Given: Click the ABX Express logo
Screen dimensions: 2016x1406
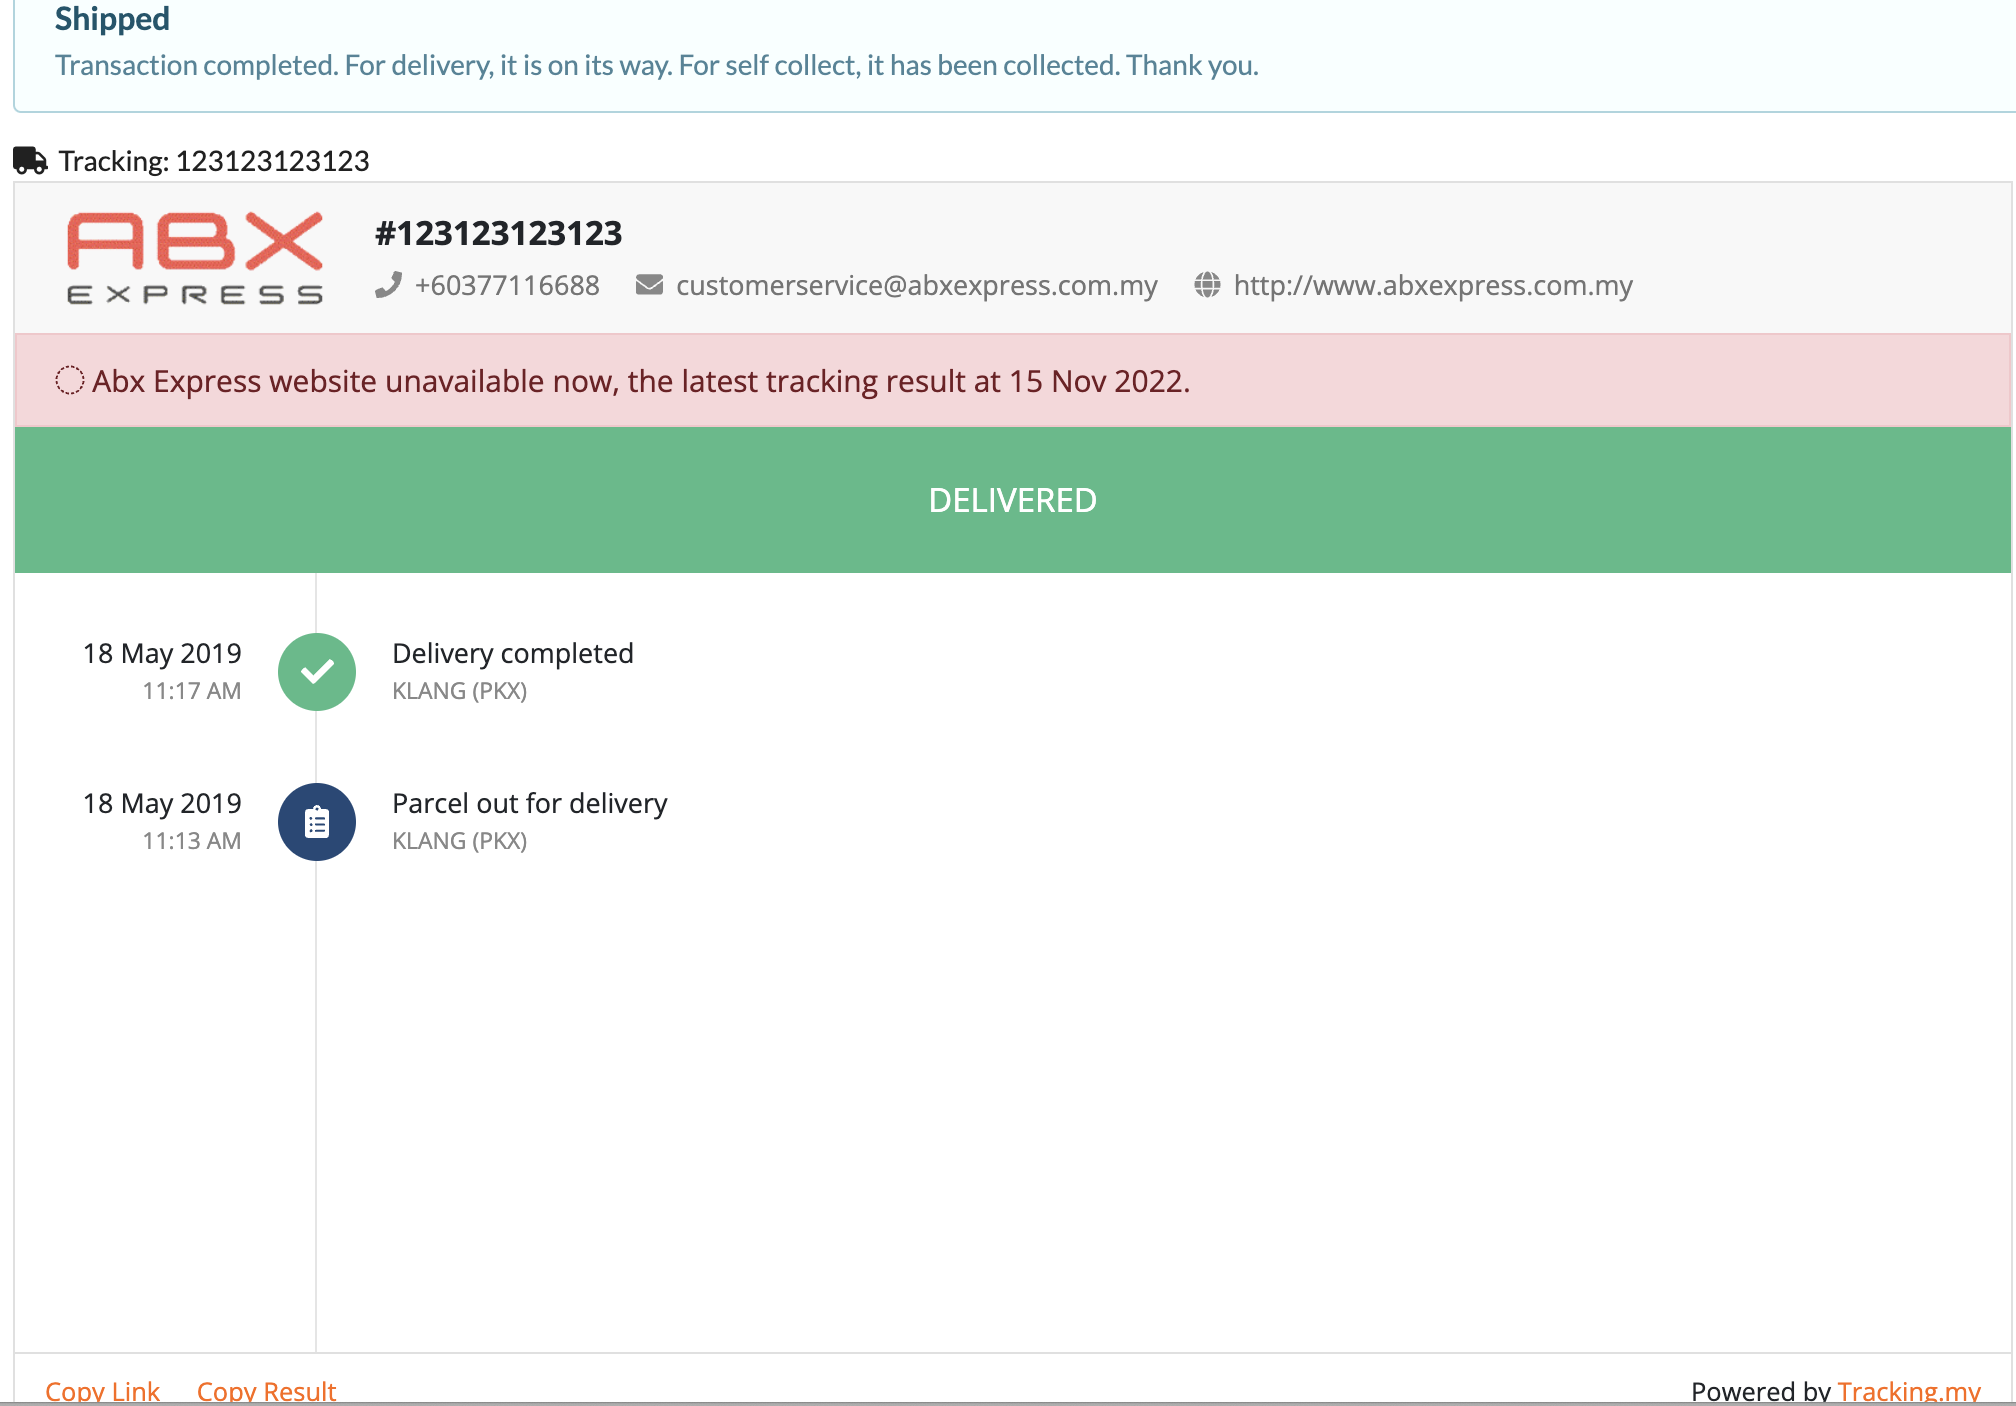Looking at the screenshot, I should point(195,258).
